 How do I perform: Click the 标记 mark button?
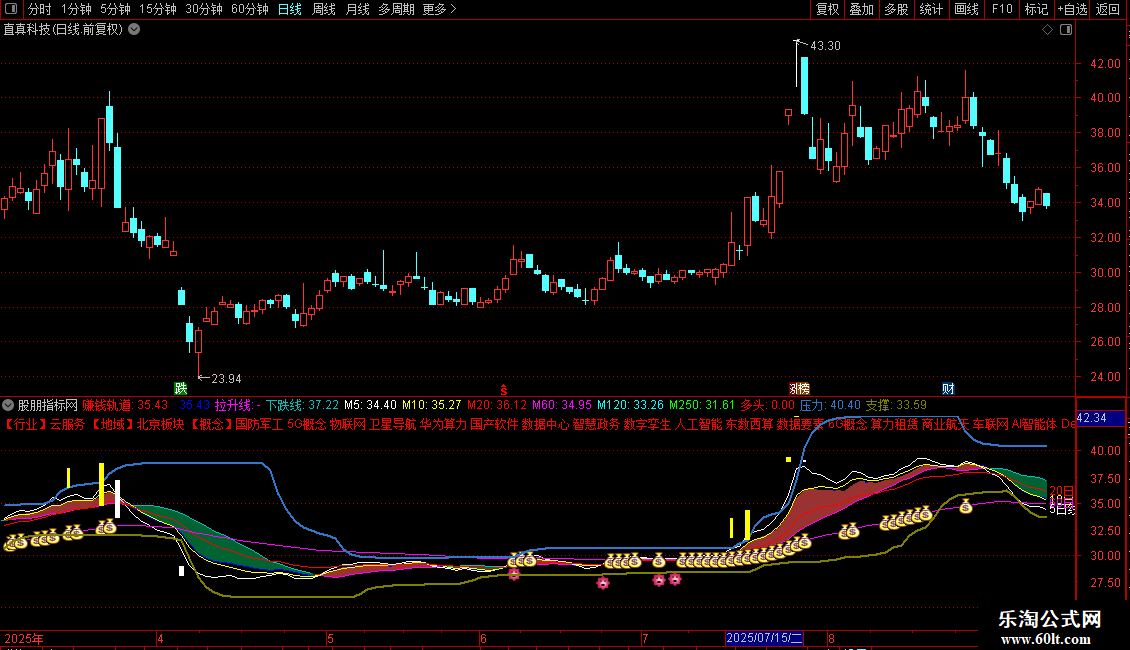[1036, 9]
